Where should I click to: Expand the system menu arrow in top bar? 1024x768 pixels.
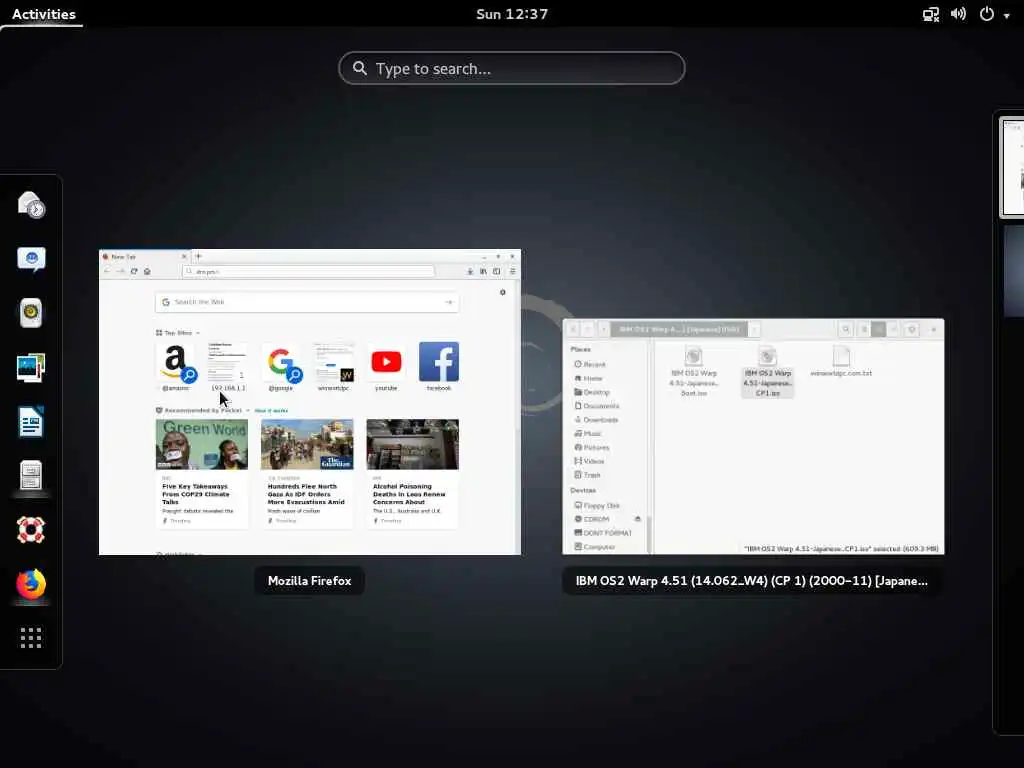click(1006, 15)
